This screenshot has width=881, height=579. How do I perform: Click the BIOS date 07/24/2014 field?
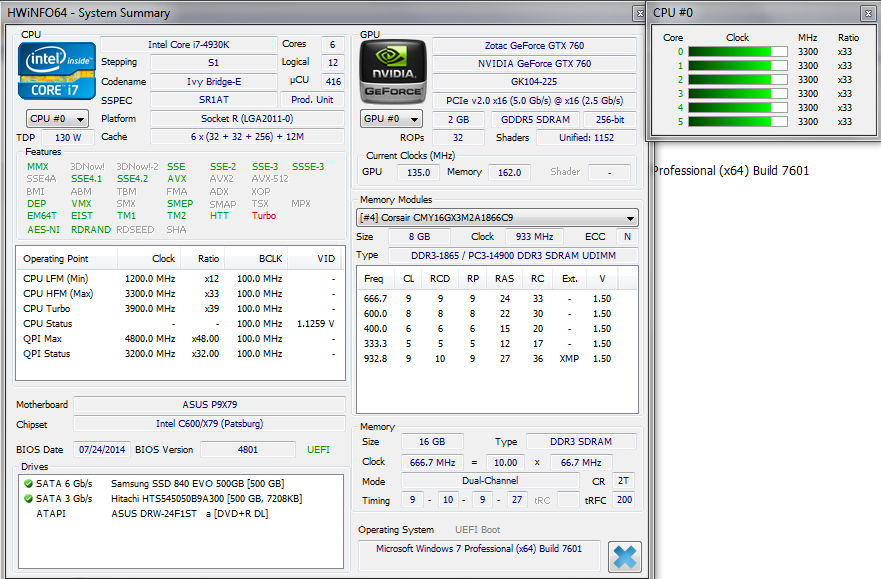point(102,450)
